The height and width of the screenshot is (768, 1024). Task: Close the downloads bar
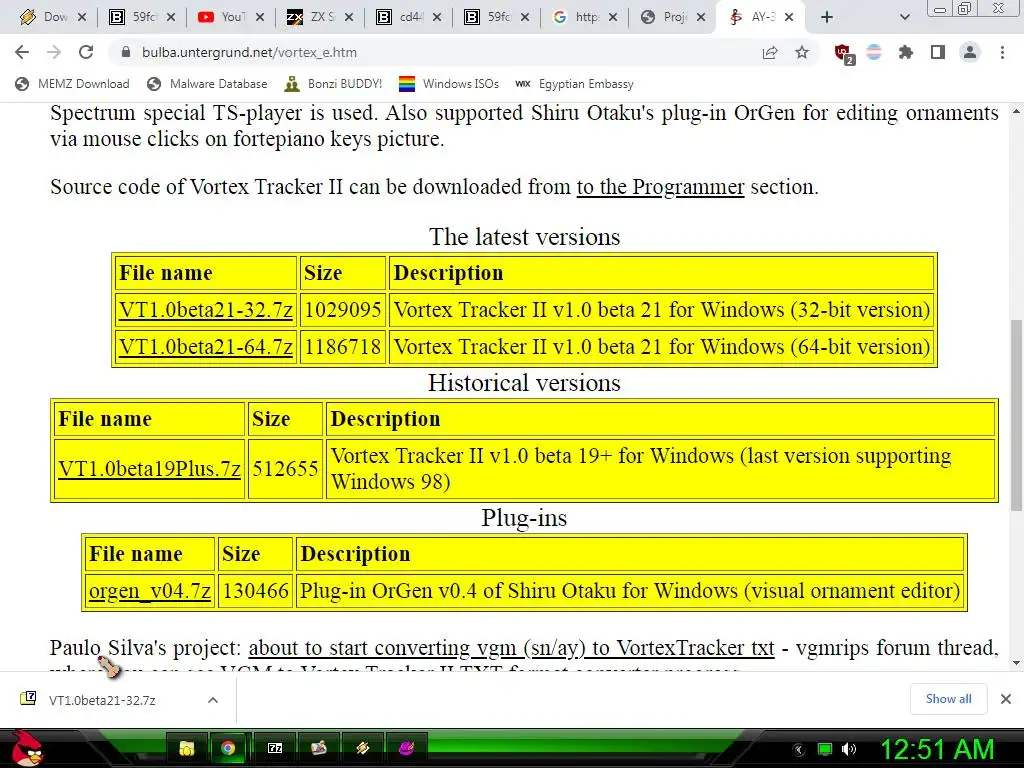[1006, 699]
